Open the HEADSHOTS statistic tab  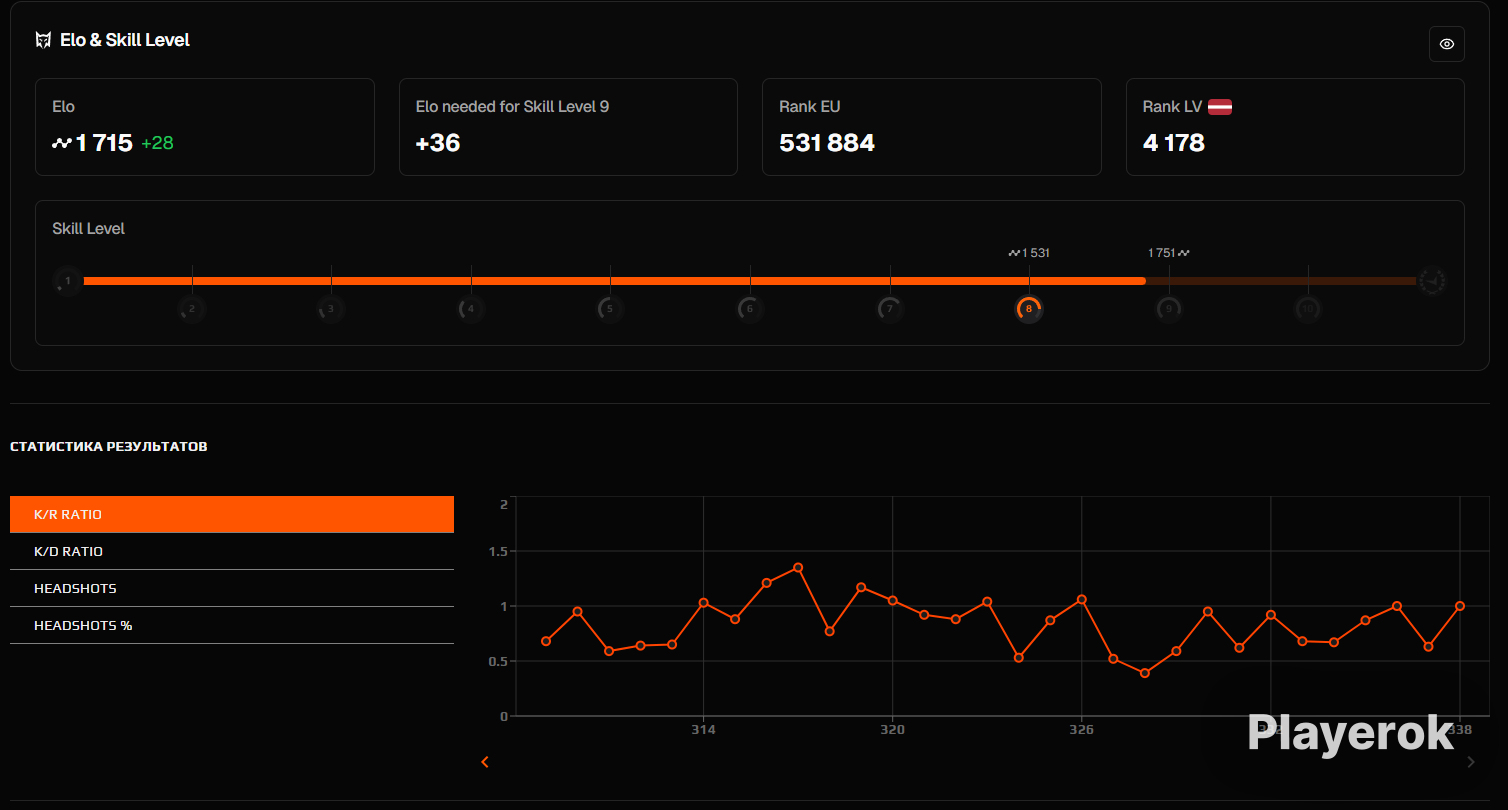232,588
